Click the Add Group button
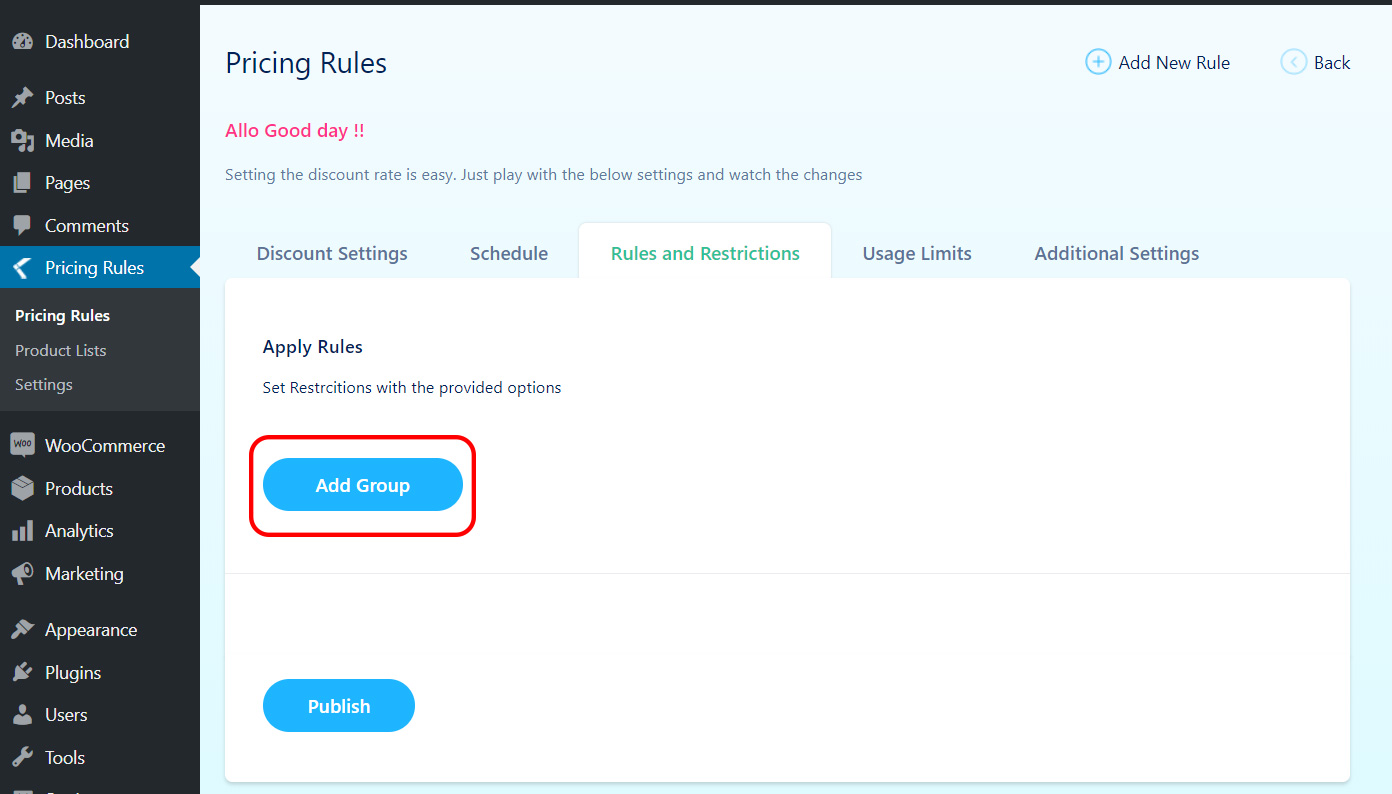Screen dimensions: 1392x794 [x=363, y=485]
